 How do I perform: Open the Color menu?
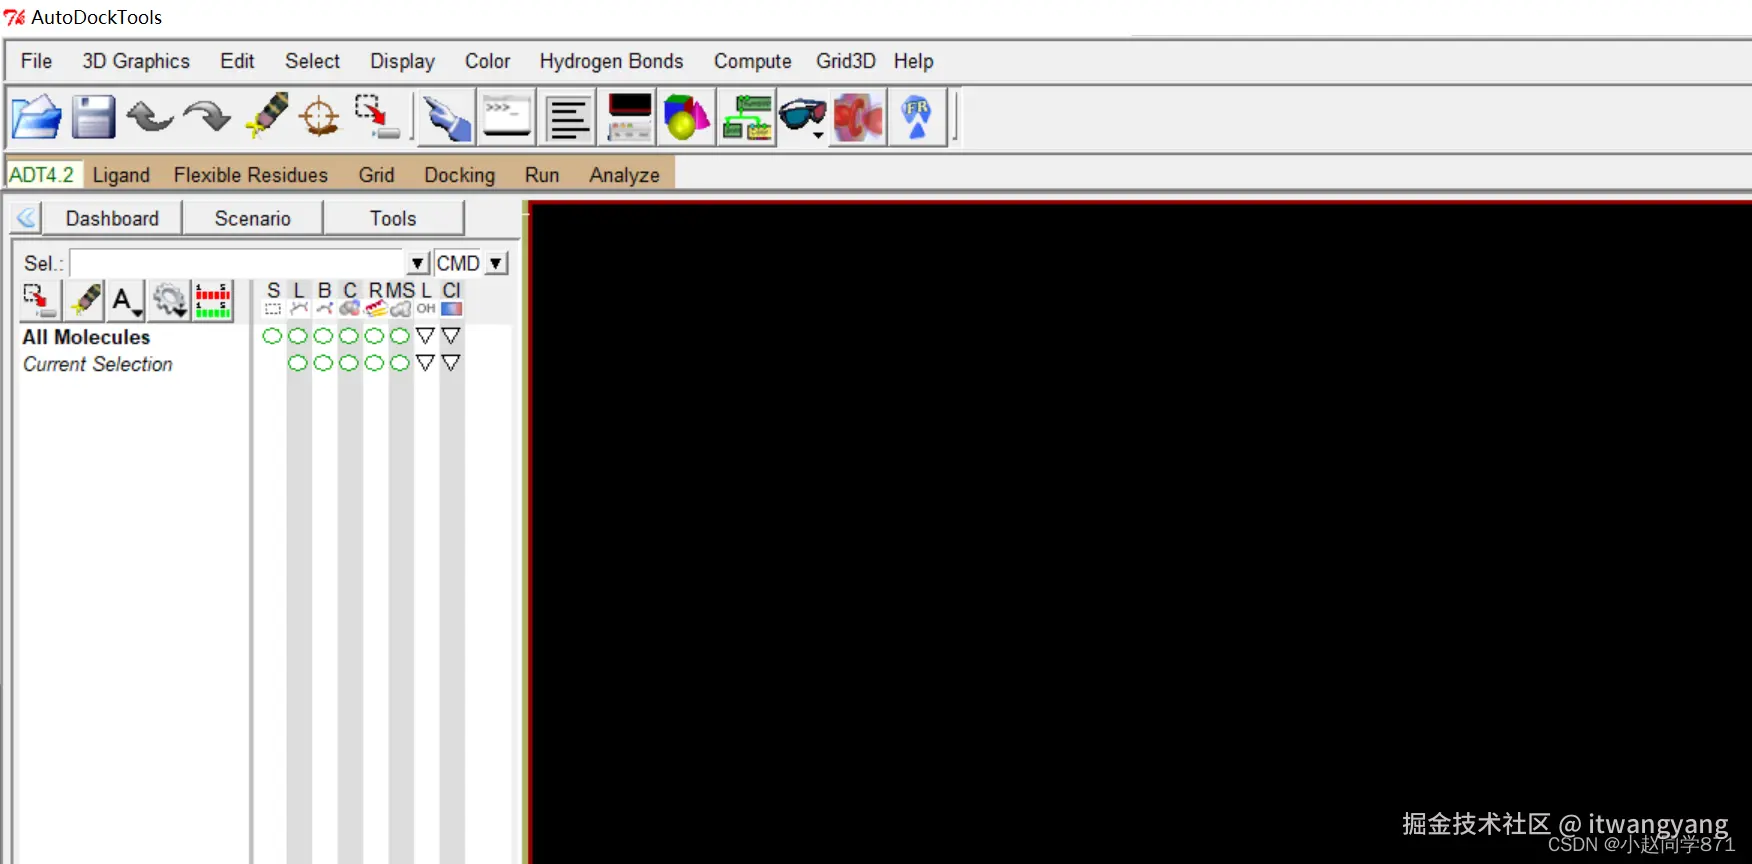pyautogui.click(x=487, y=61)
